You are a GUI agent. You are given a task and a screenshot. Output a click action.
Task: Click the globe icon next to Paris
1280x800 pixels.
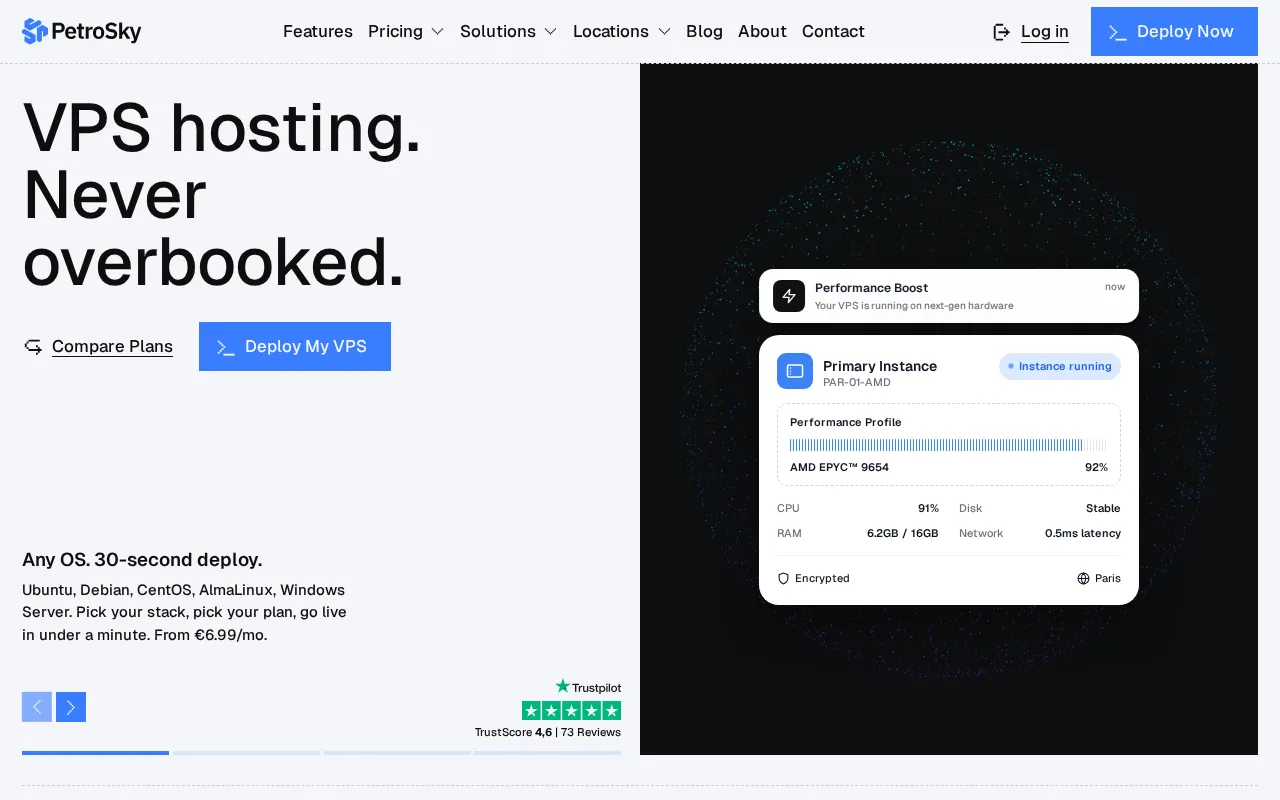1083,578
